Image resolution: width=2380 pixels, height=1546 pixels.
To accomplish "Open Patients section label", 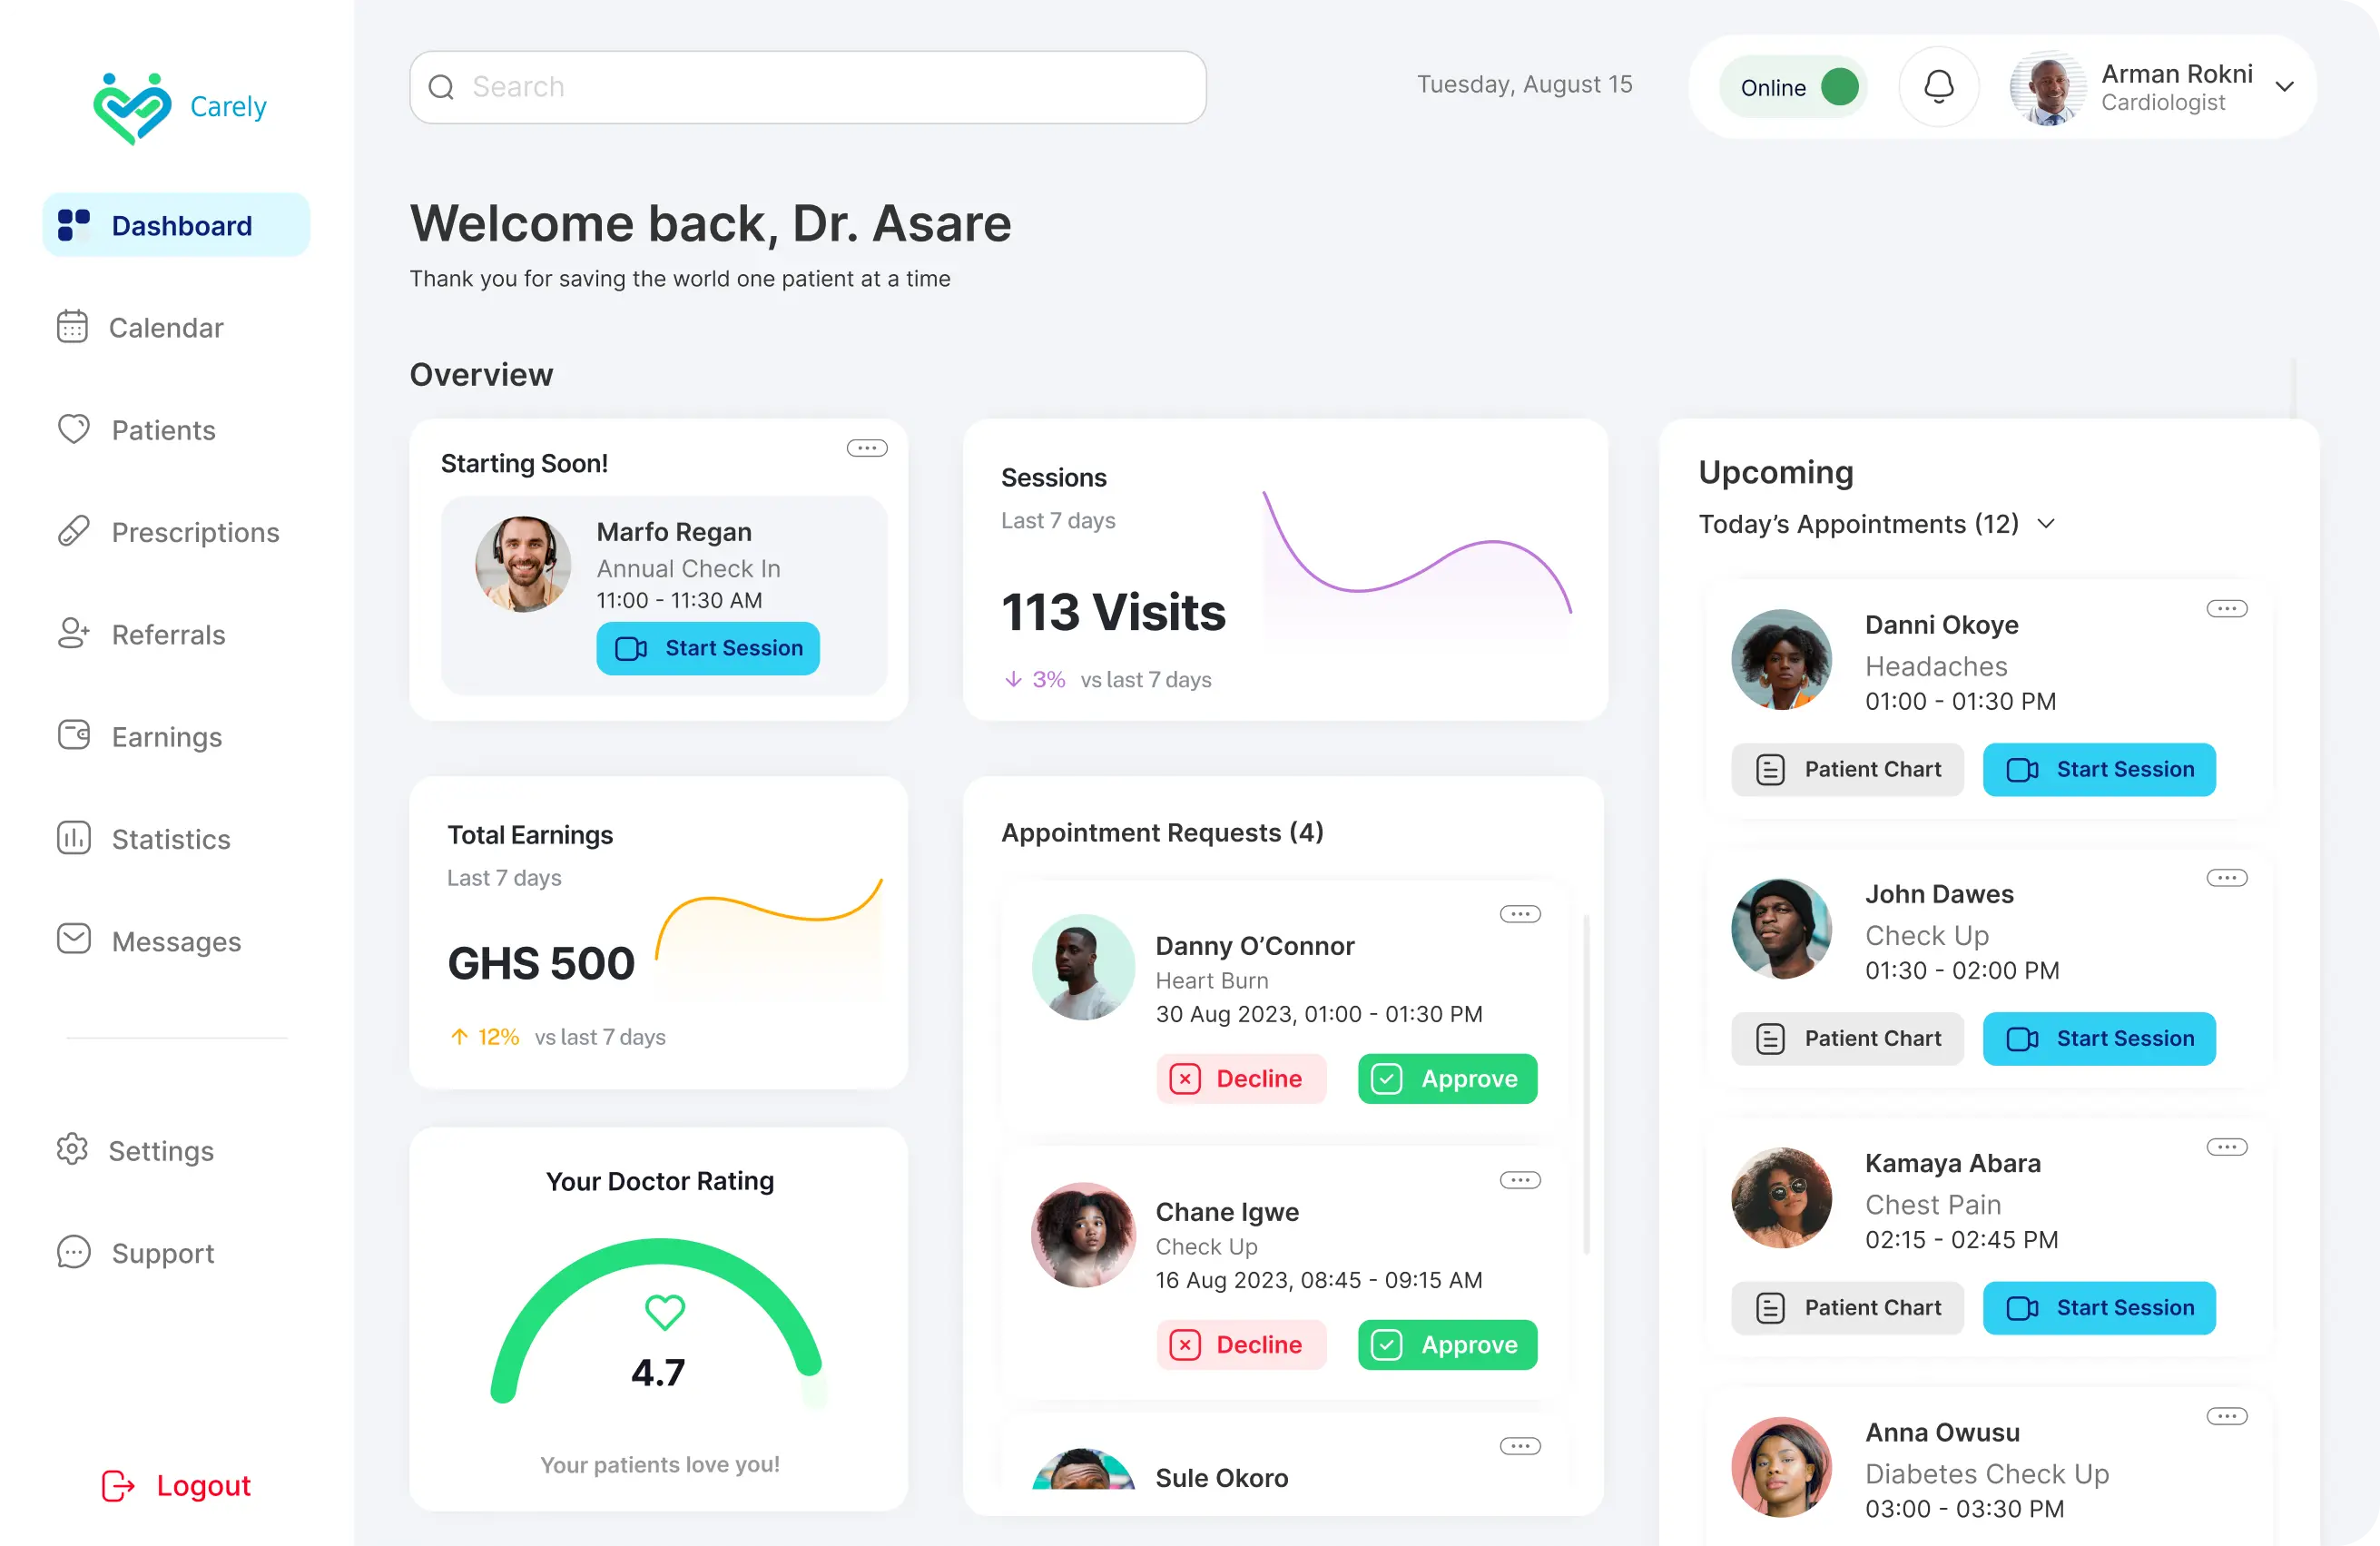I will [163, 430].
